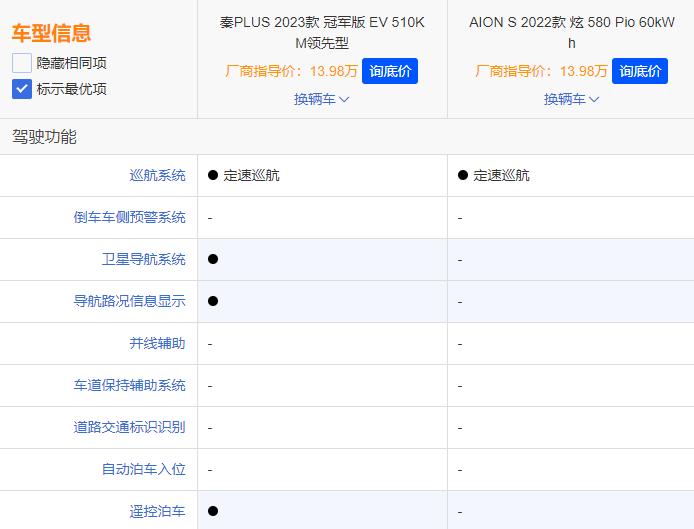Open the 并线辅助 link
The width and height of the screenshot is (694, 529).
[157, 343]
